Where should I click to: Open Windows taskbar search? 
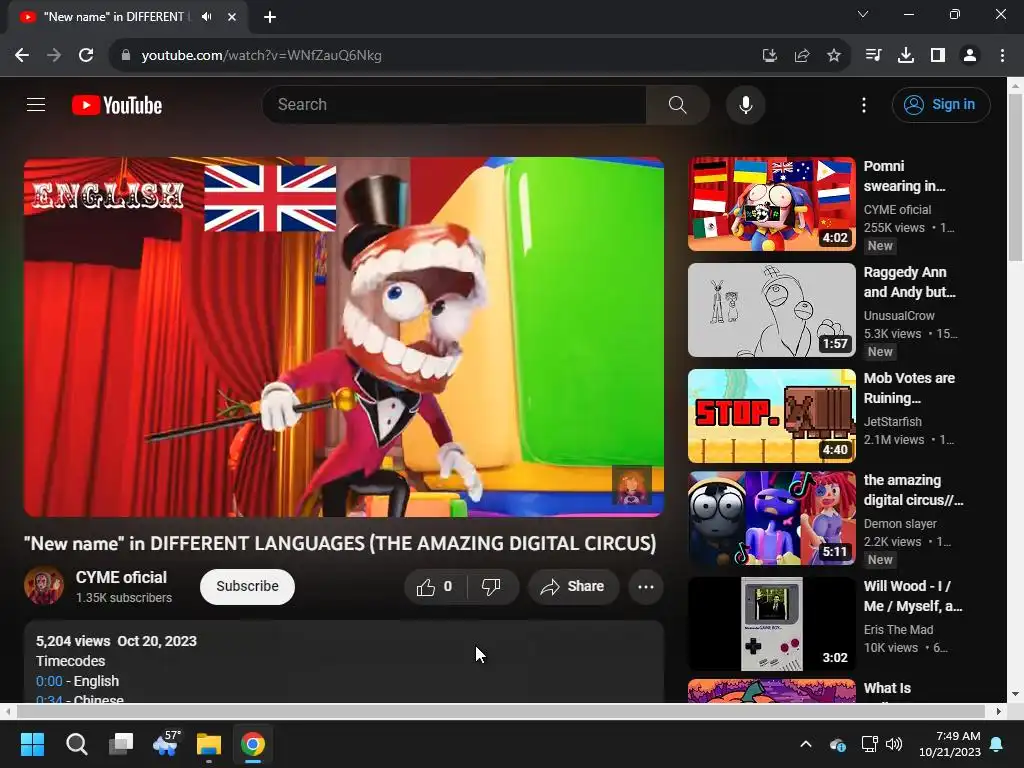coord(76,744)
